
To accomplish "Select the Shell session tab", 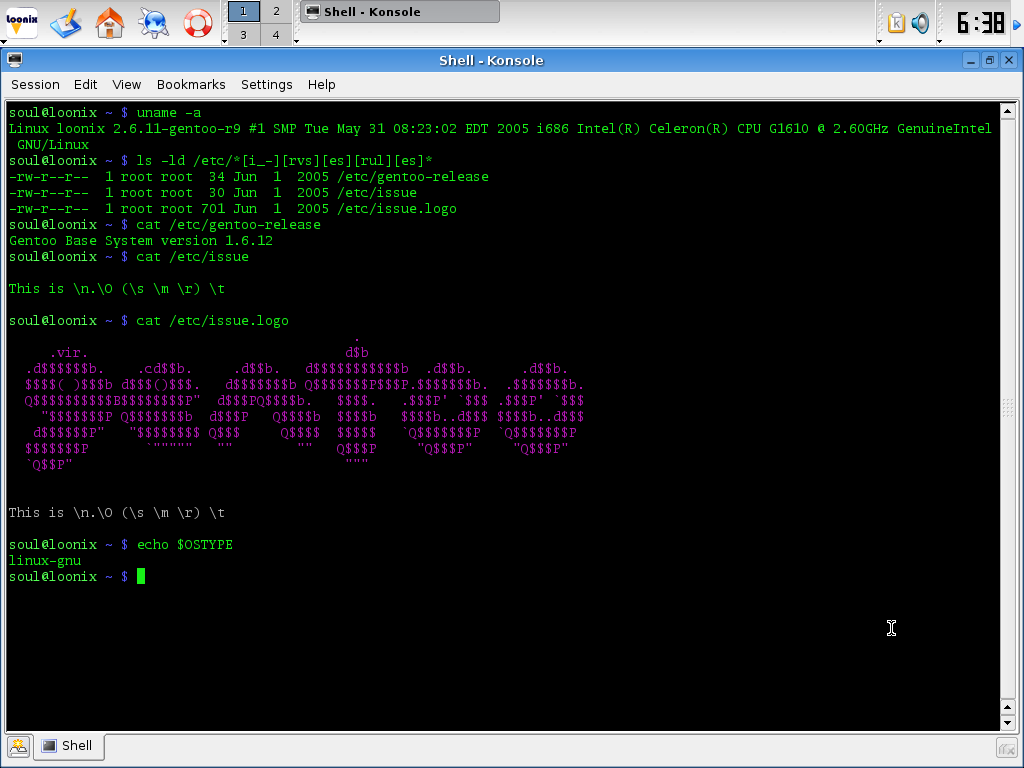I will [x=68, y=746].
